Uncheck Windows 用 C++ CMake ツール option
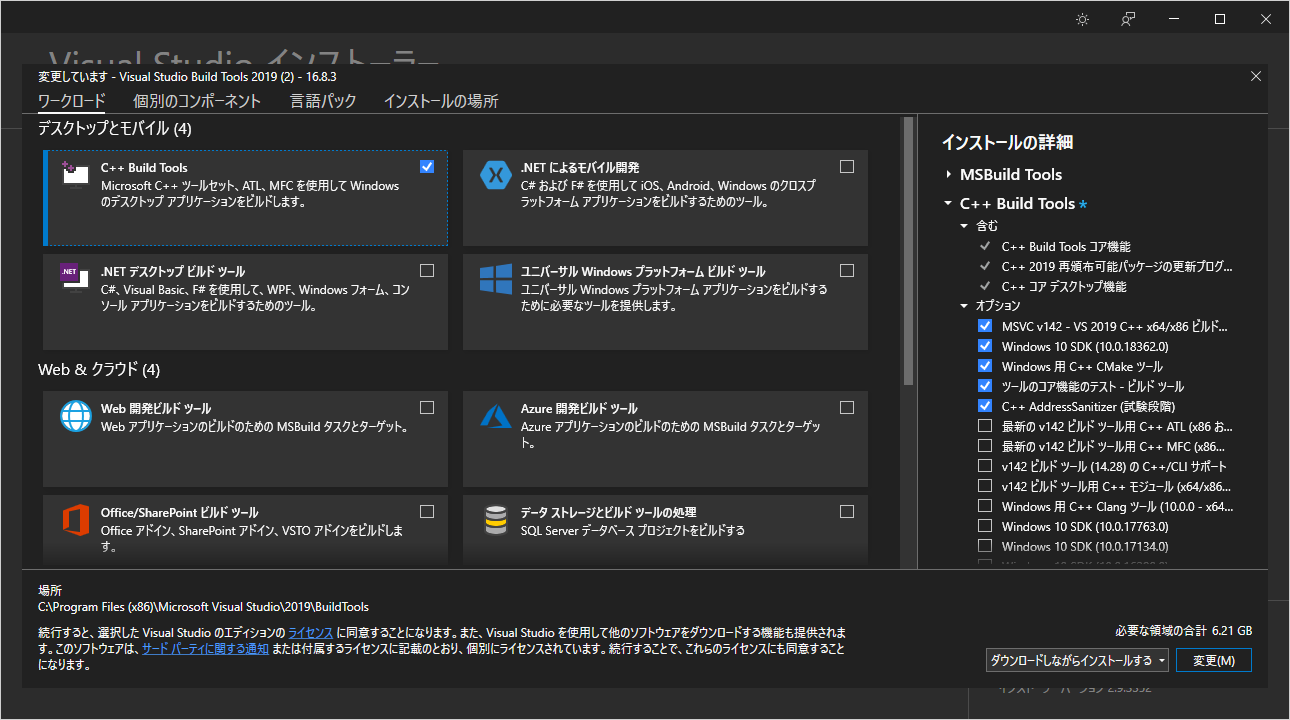The image size is (1290, 720). tap(985, 366)
